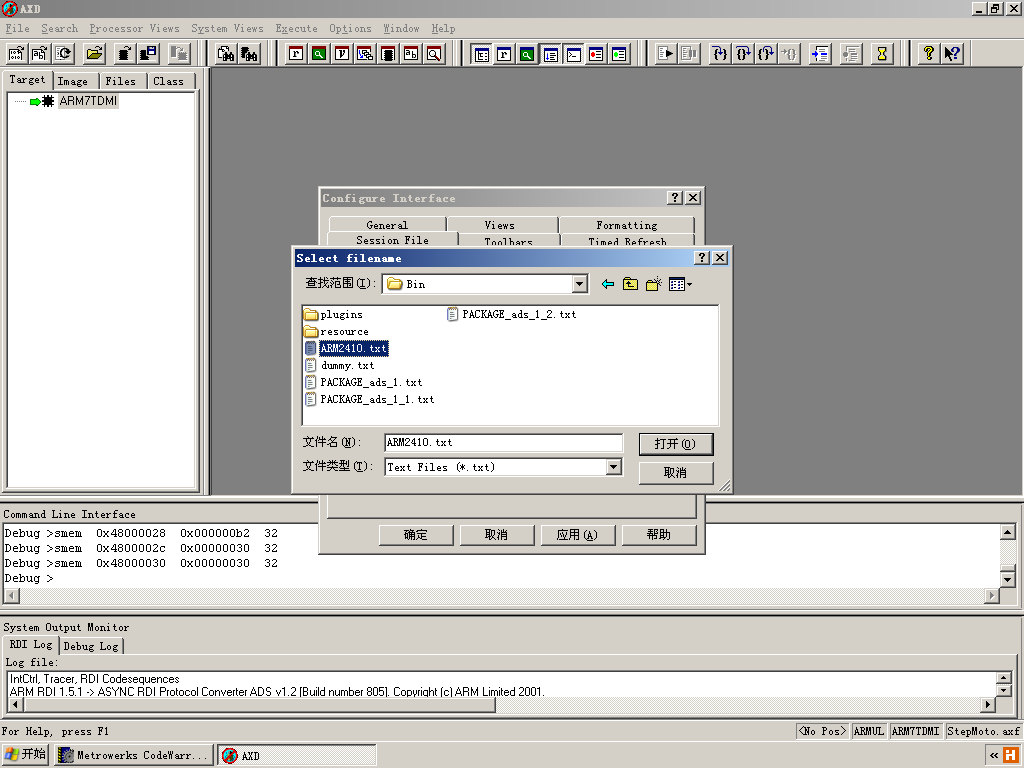Screen dimensions: 1024x768
Task: Select the resource folder
Action: coord(336,332)
